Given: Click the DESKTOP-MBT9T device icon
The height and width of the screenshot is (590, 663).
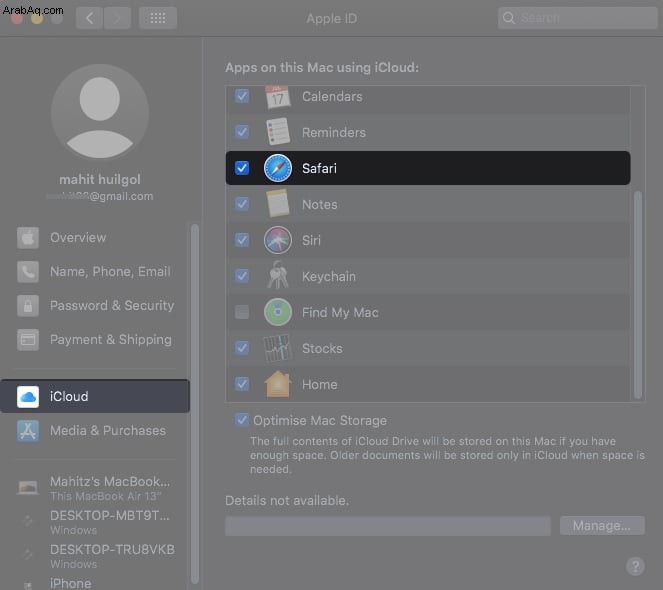Looking at the screenshot, I should click(x=28, y=521).
